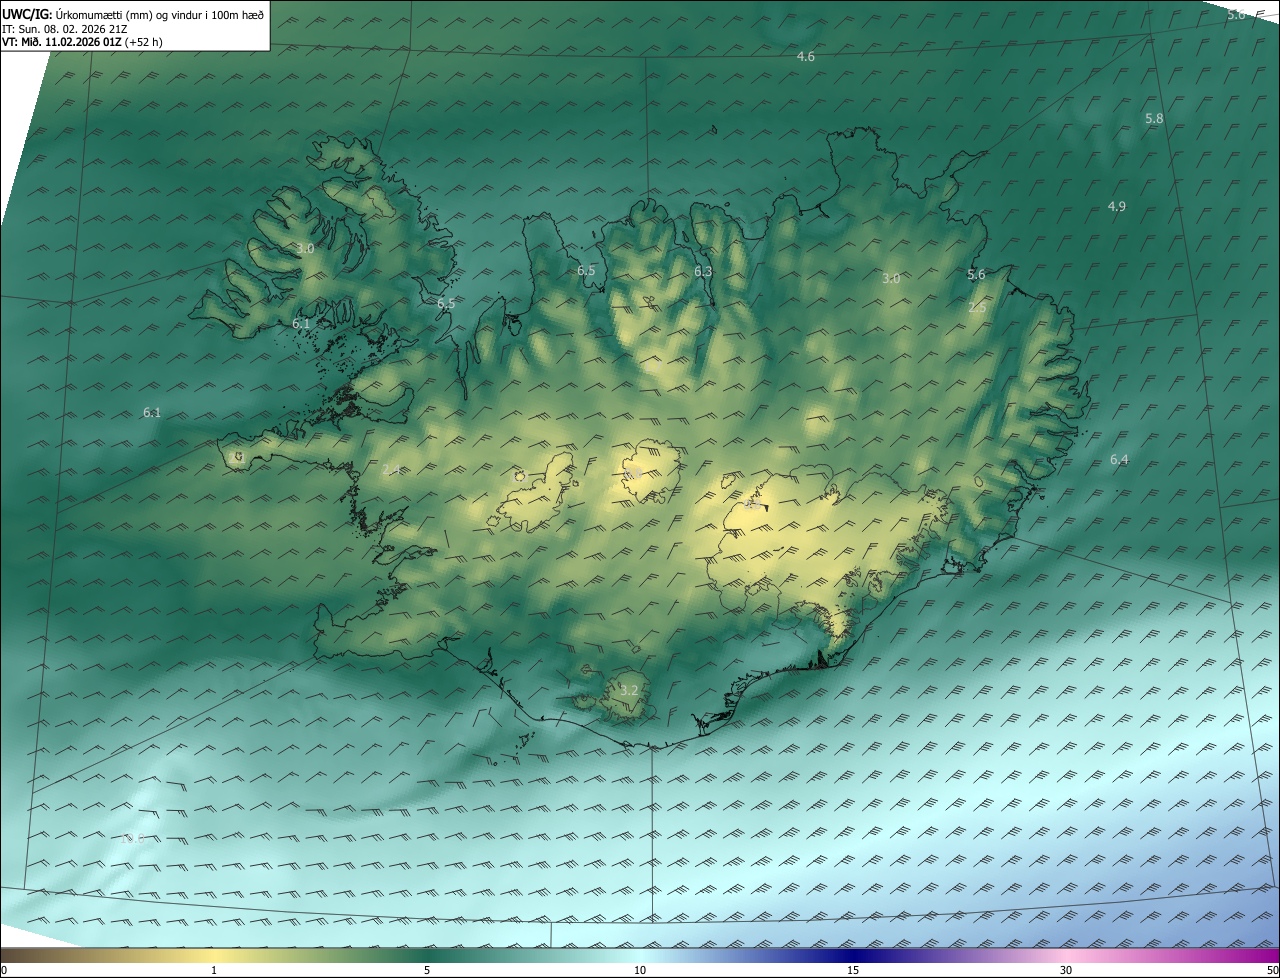Click the tick label 5 on the colour scale
This screenshot has width=1280, height=978.
427,970
